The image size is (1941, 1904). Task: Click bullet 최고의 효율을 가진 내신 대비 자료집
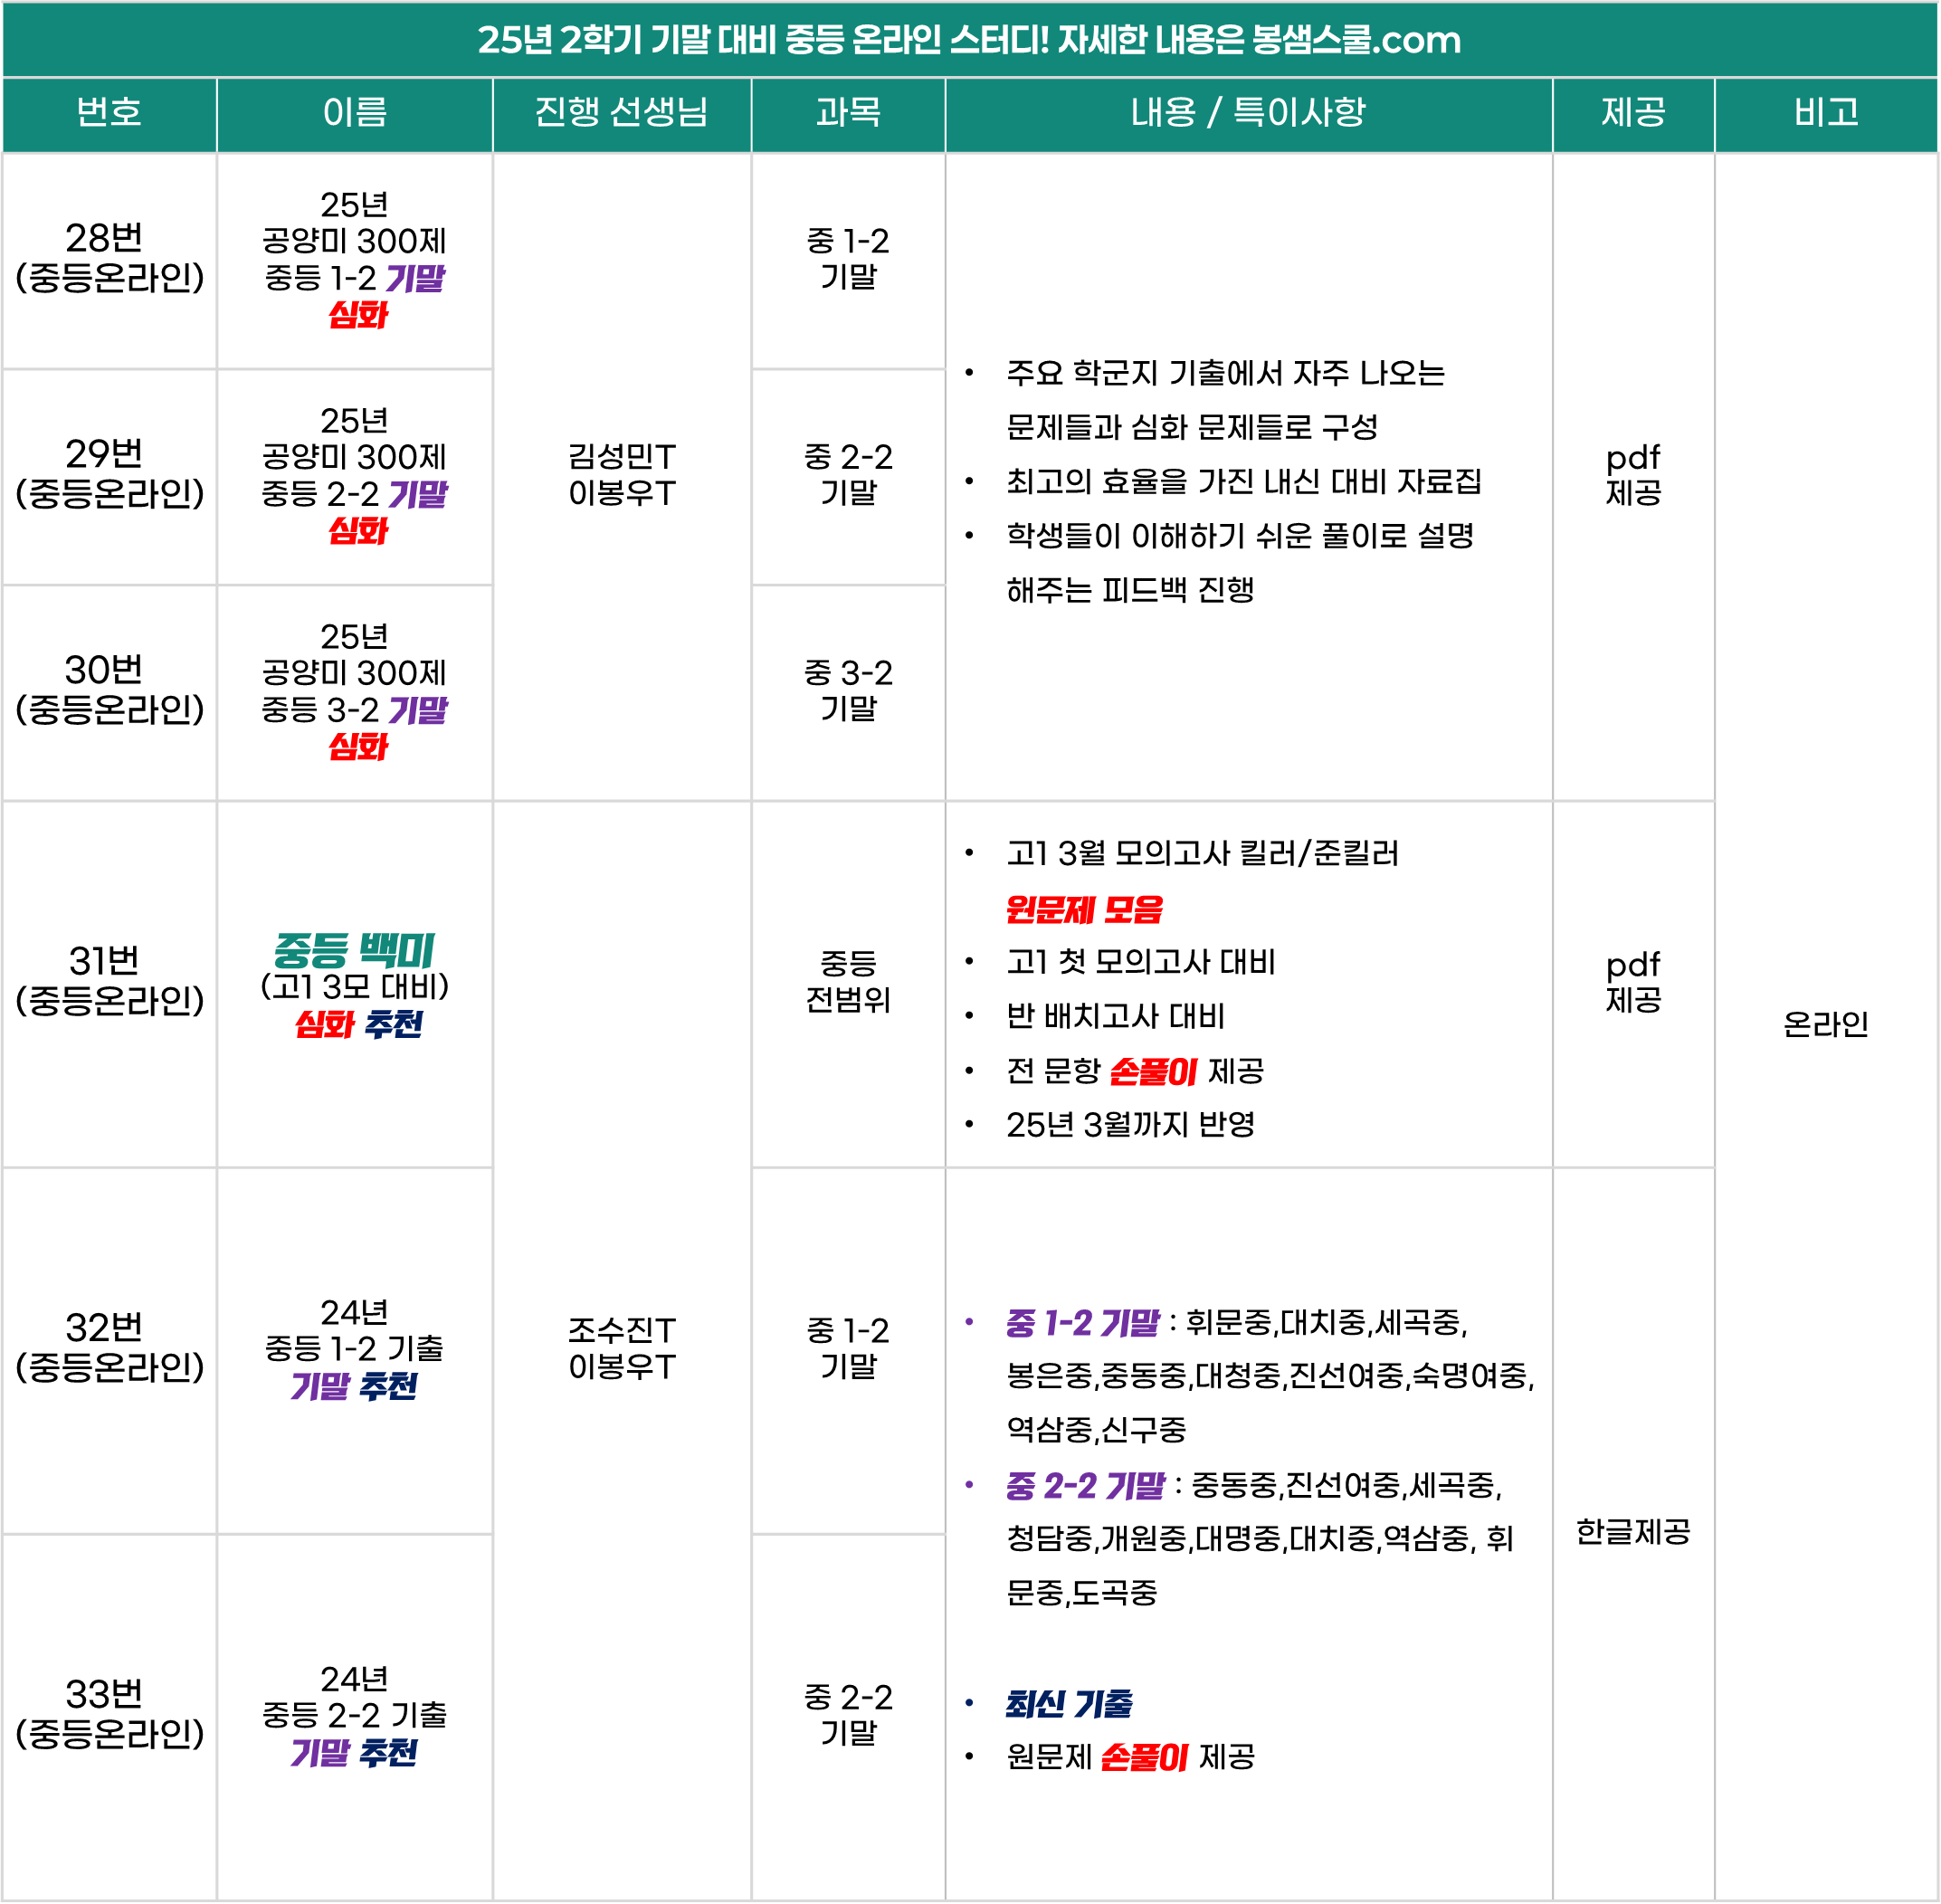tap(1244, 482)
